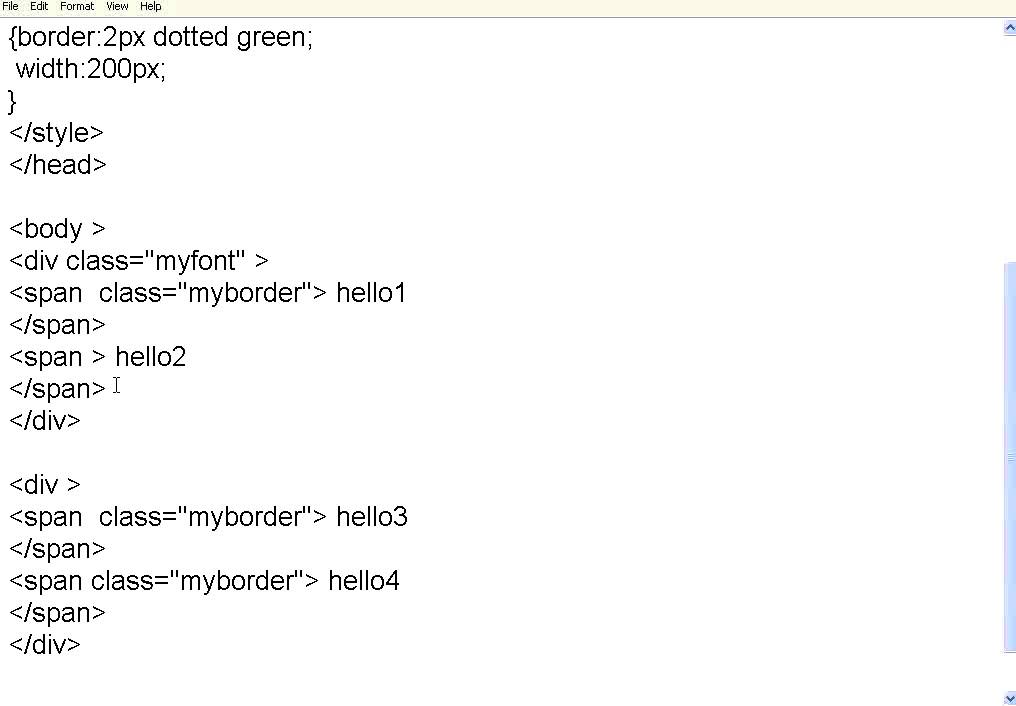Screen dimensions: 1016x706
Task: Open the Format menu
Action: (77, 6)
